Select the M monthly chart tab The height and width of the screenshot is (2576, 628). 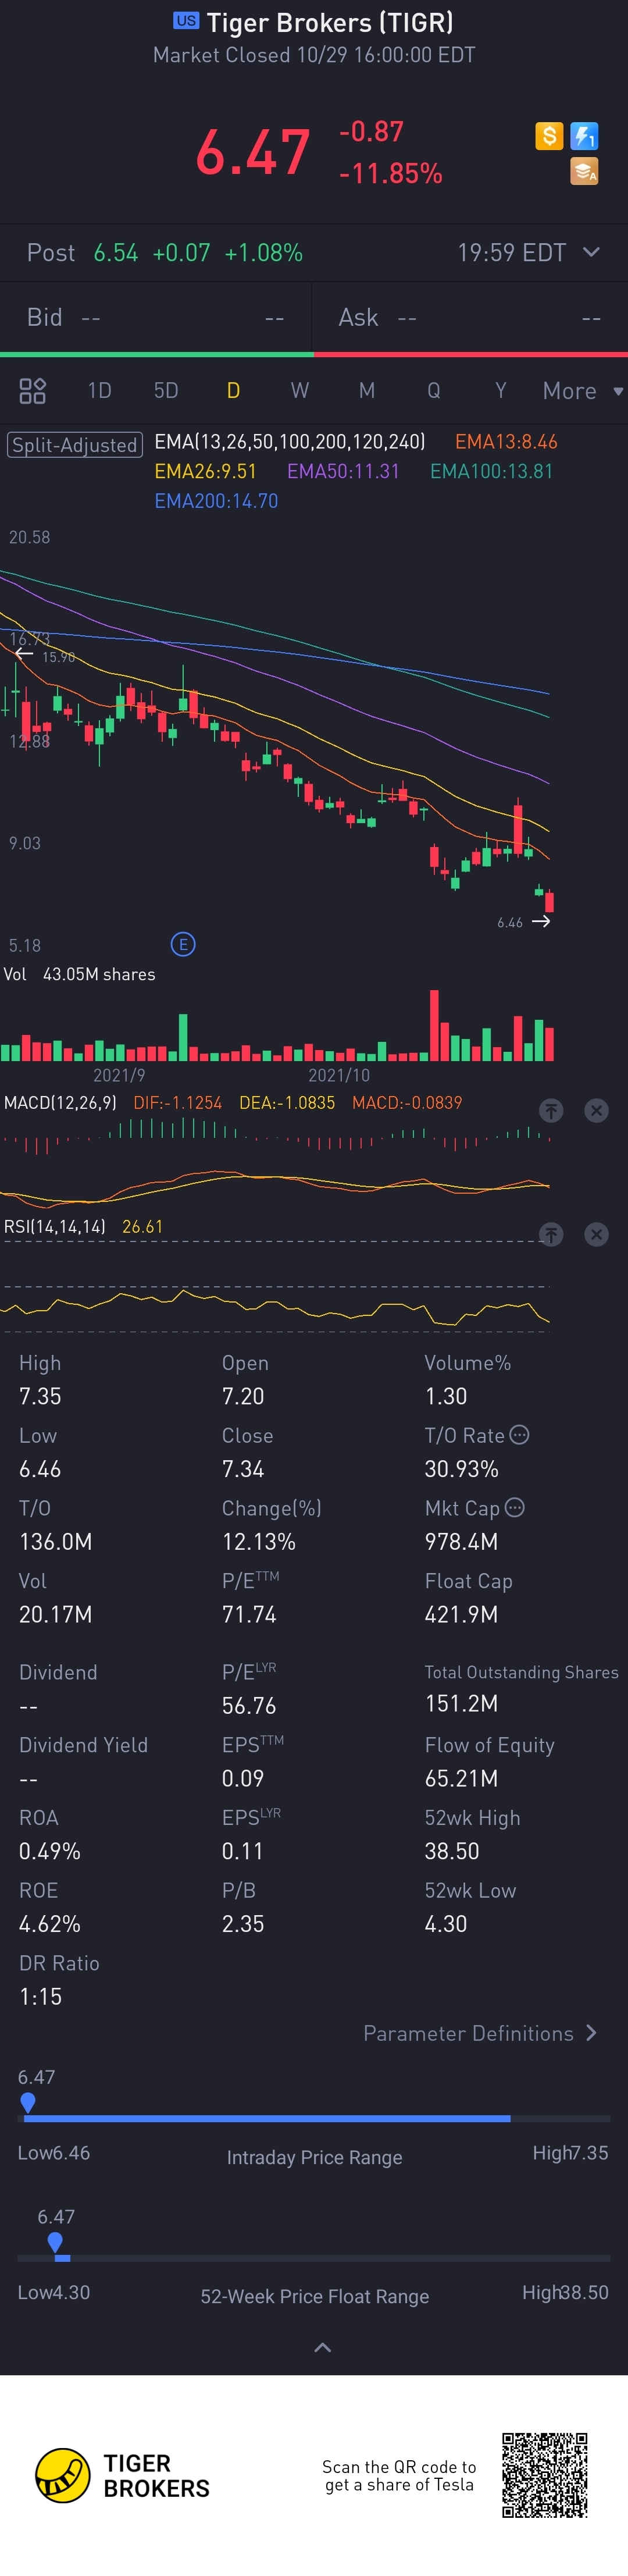pos(367,391)
